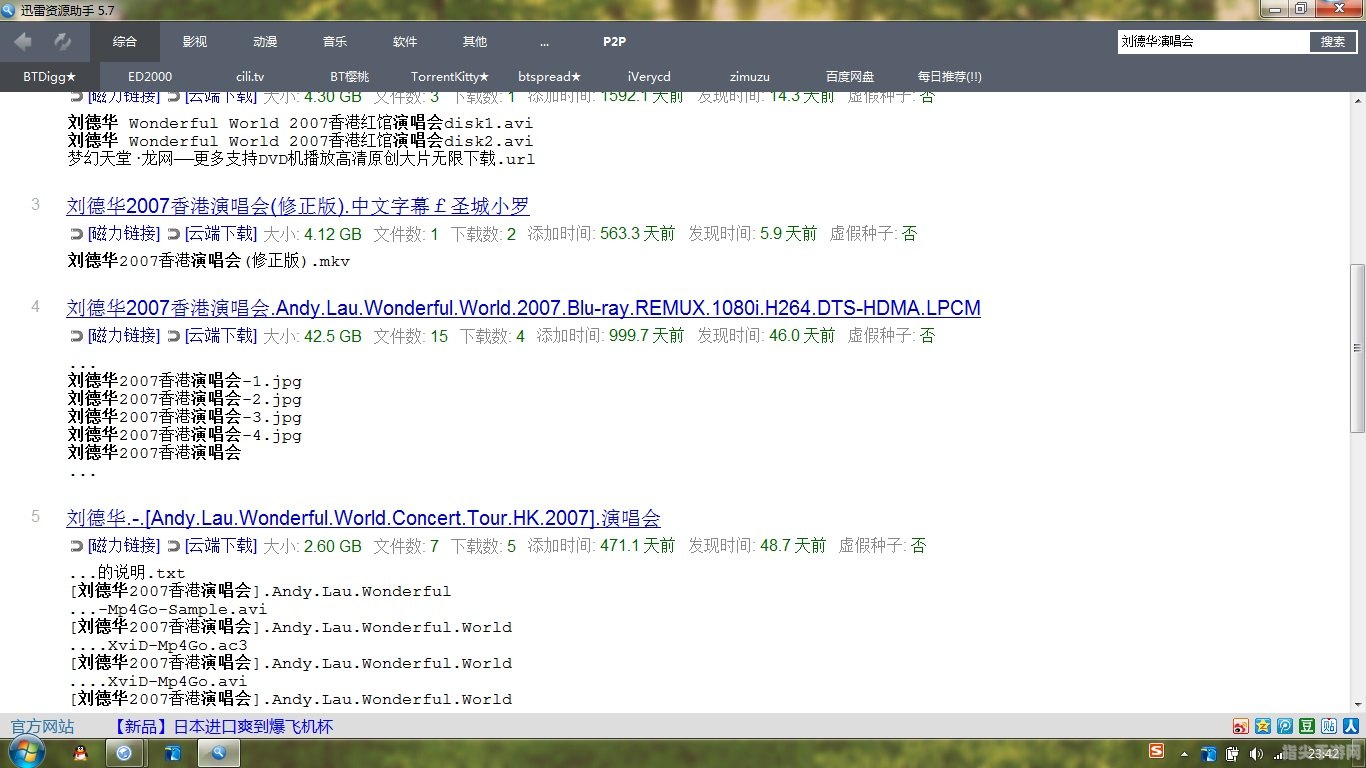1366x768 pixels.
Task: Select the iVerycd source
Action: (x=650, y=76)
